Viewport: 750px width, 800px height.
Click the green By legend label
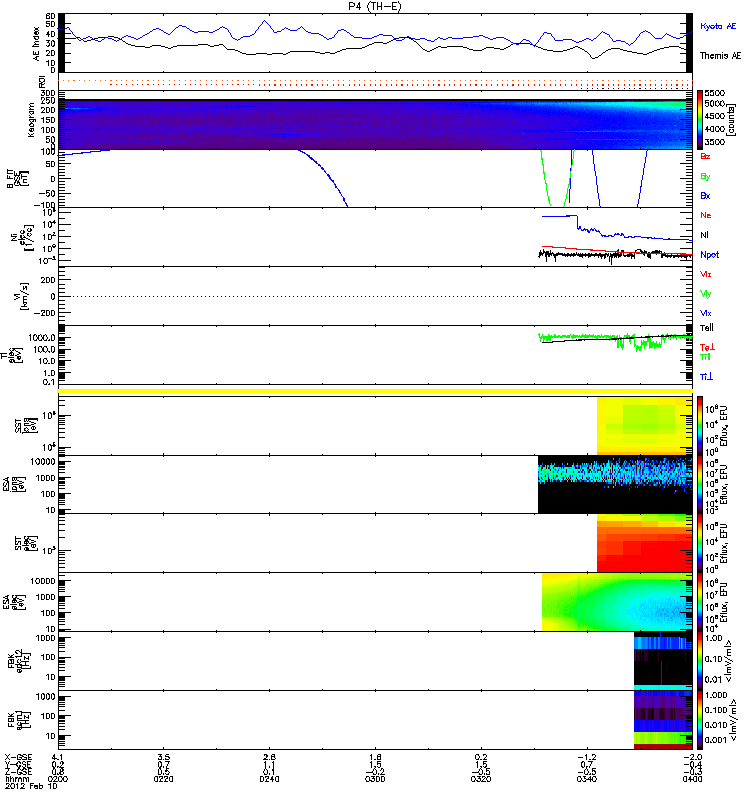(x=705, y=177)
